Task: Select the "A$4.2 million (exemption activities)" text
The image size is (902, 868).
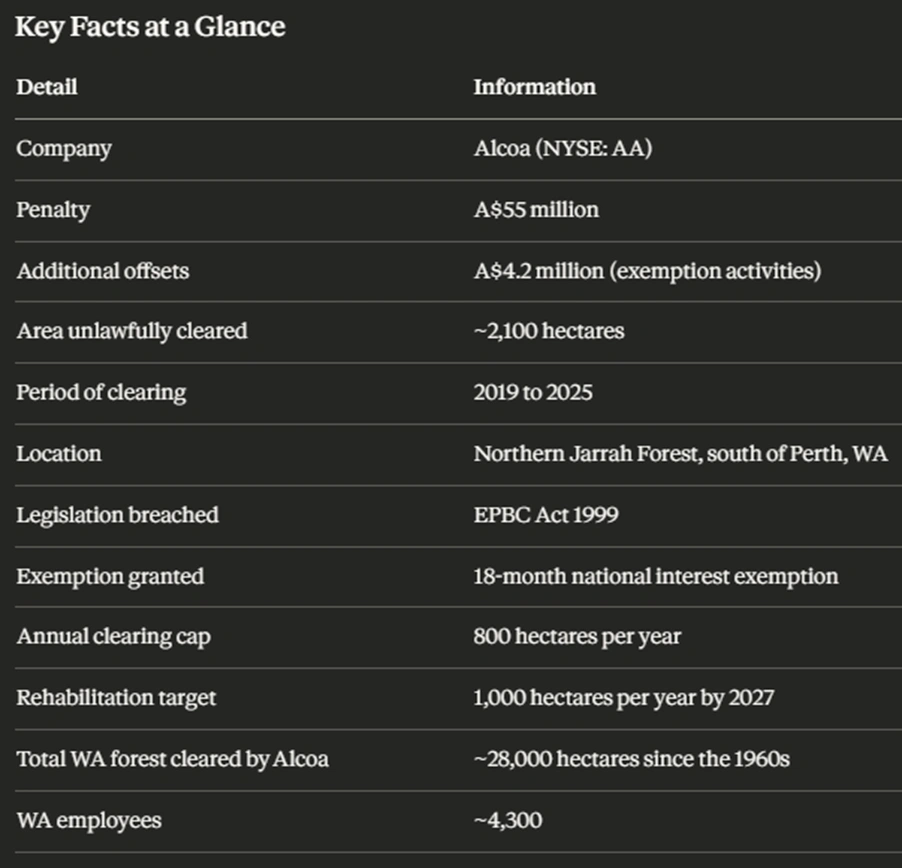Action: click(x=647, y=271)
